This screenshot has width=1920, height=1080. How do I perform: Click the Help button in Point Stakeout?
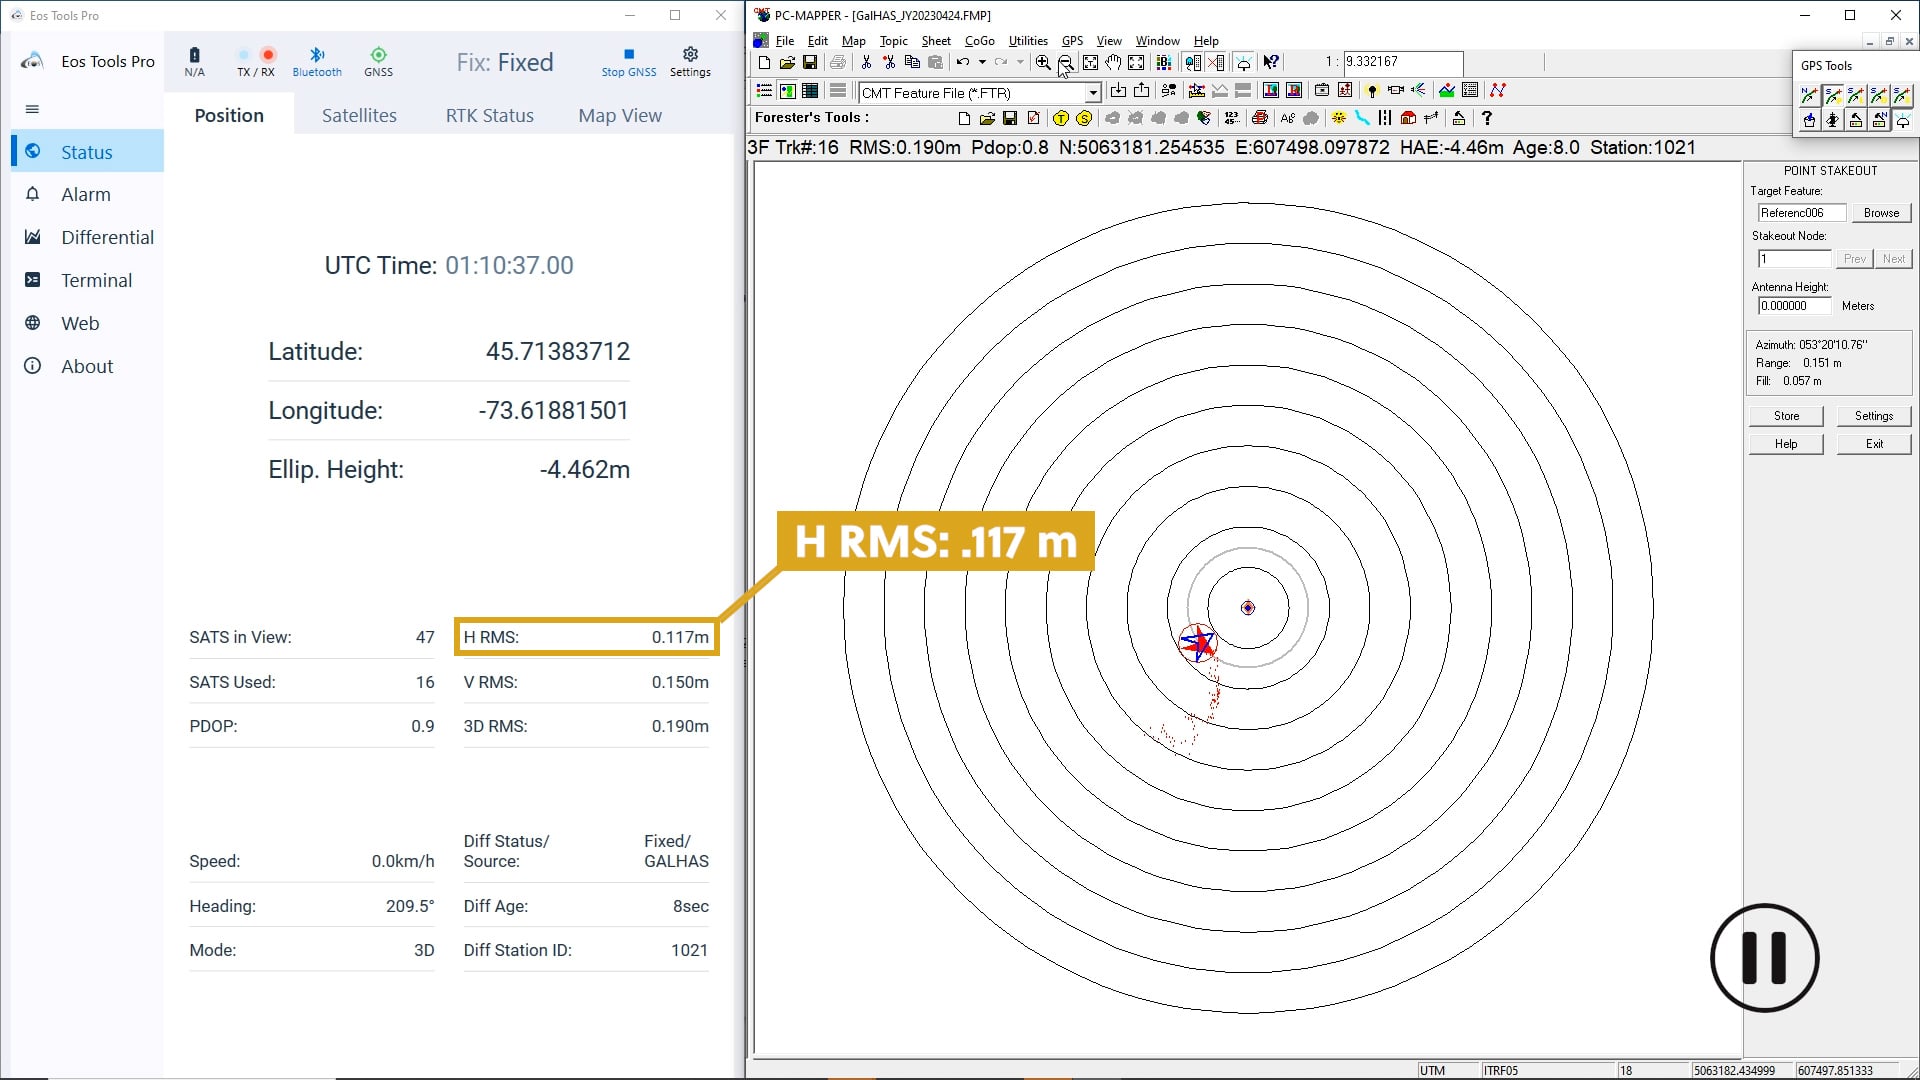pos(1787,442)
